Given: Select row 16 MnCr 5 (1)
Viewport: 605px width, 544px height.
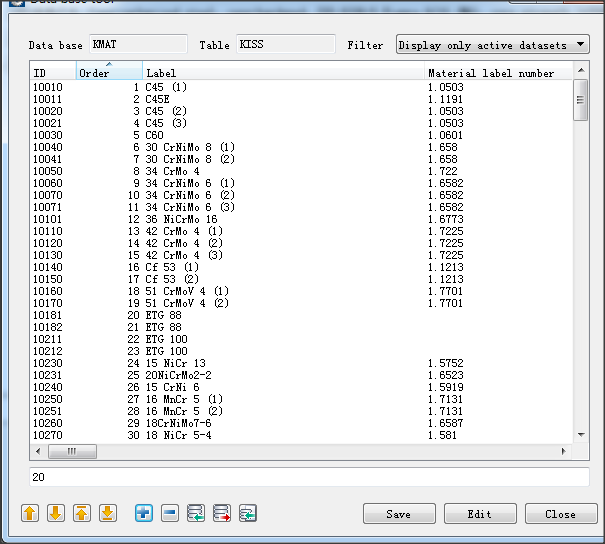Looking at the screenshot, I should point(301,399).
